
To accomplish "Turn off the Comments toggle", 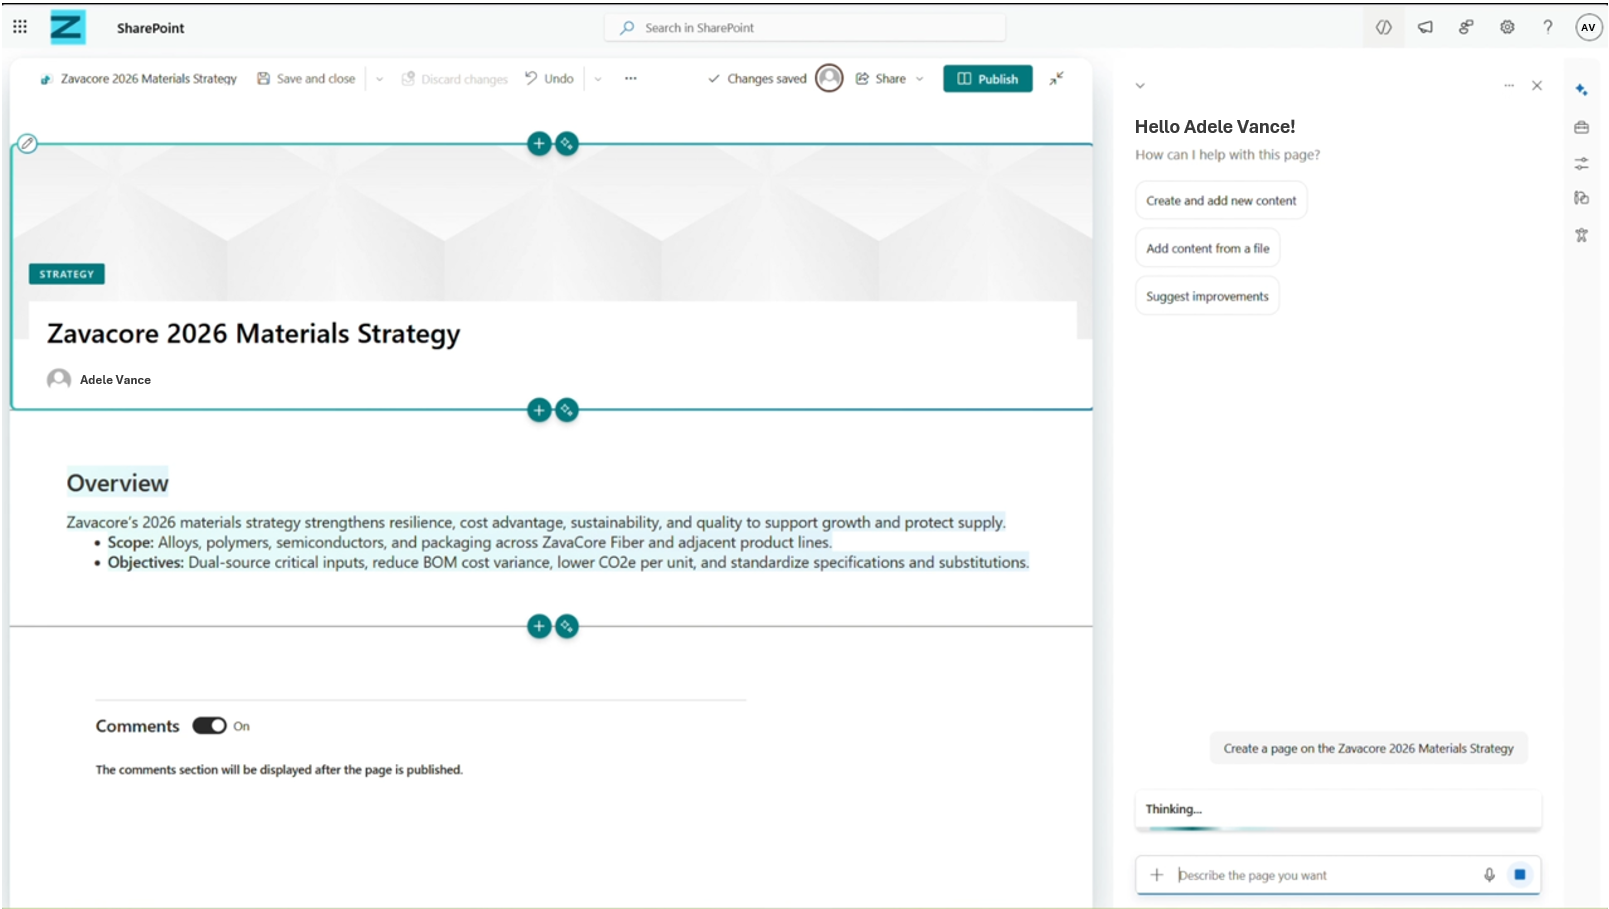I will coord(210,726).
